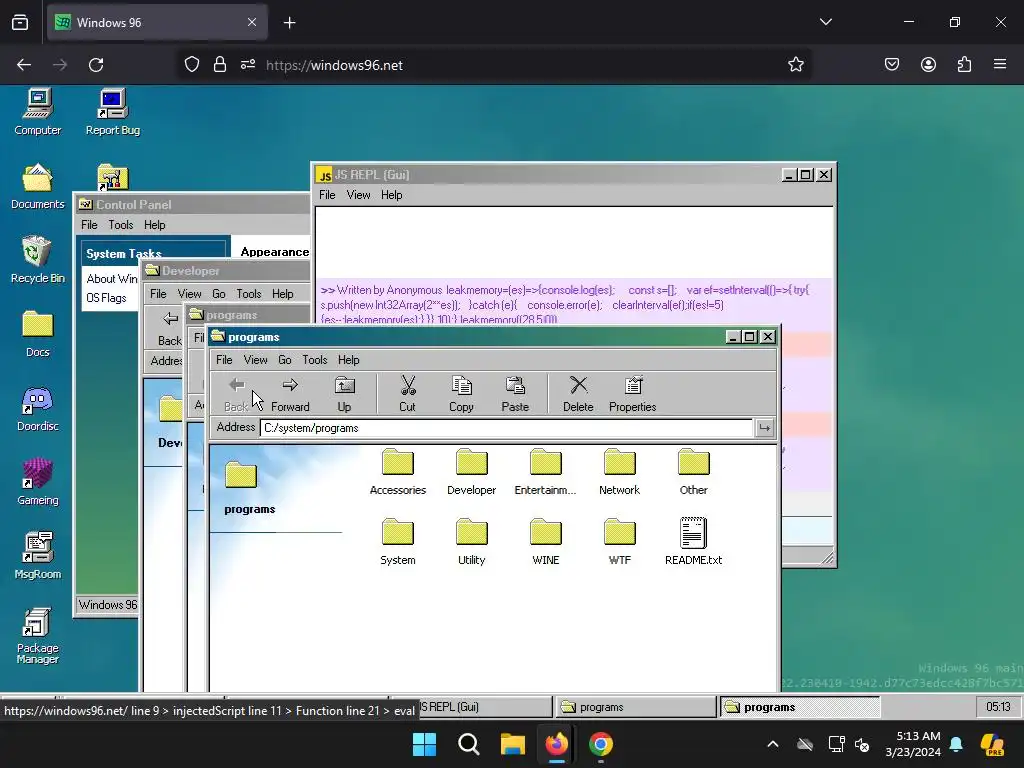1024x768 pixels.
Task: Open Firefox extensions button
Action: [964, 64]
